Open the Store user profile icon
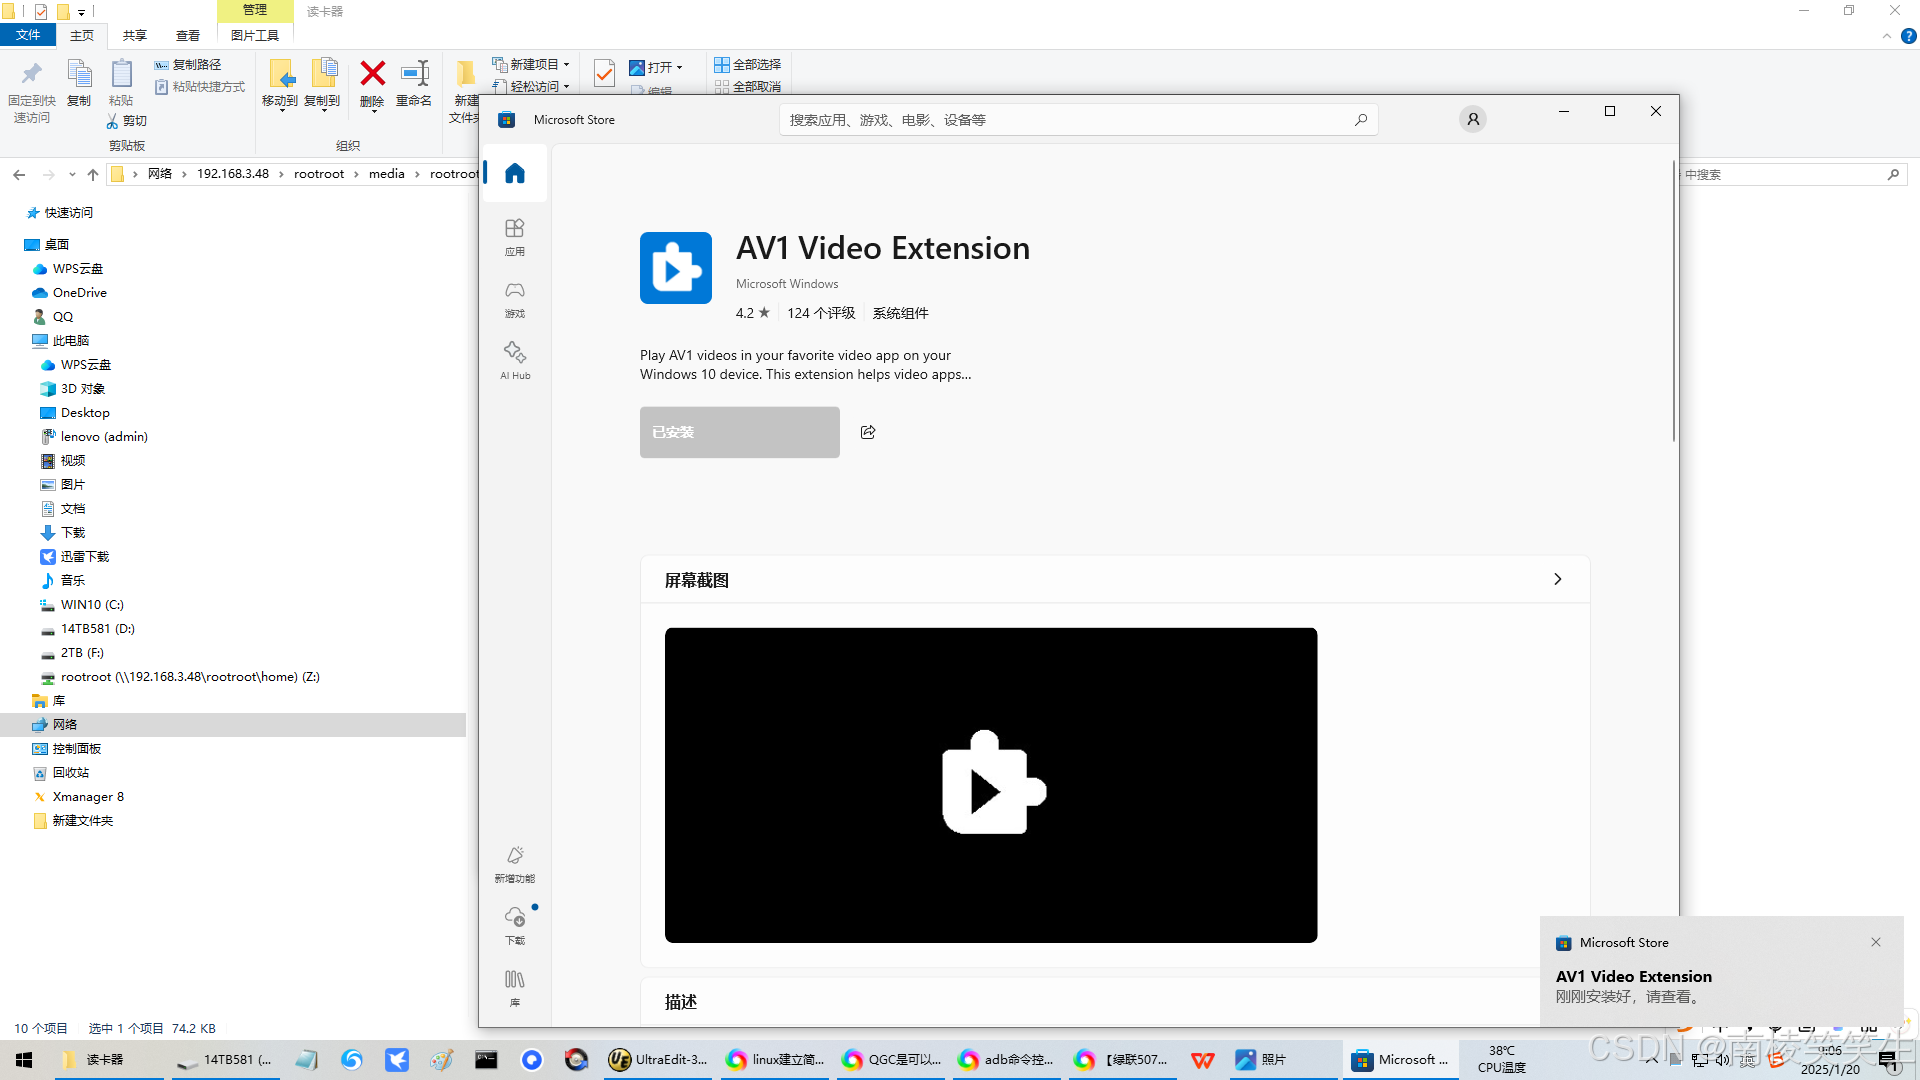The width and height of the screenshot is (1920, 1080). pos(1472,120)
